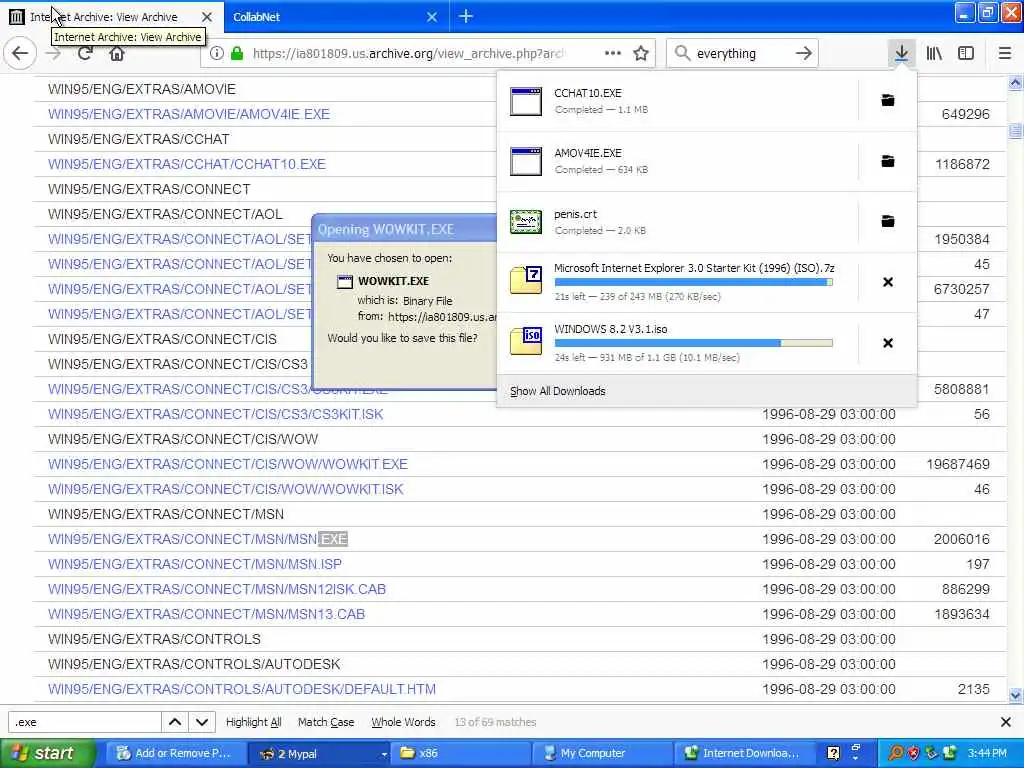Toggle Highlight All in find bar

point(253,722)
